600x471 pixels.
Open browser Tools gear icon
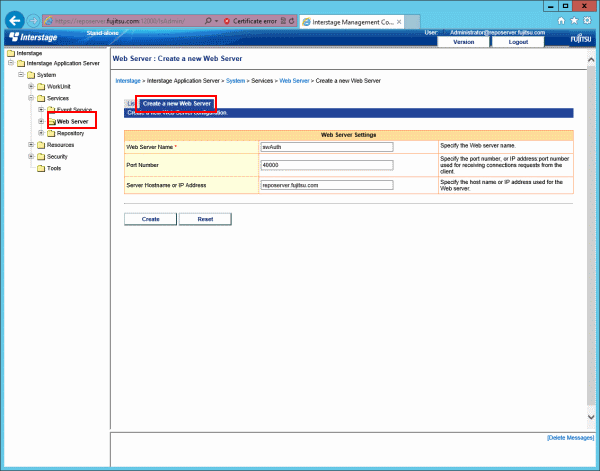[587, 21]
